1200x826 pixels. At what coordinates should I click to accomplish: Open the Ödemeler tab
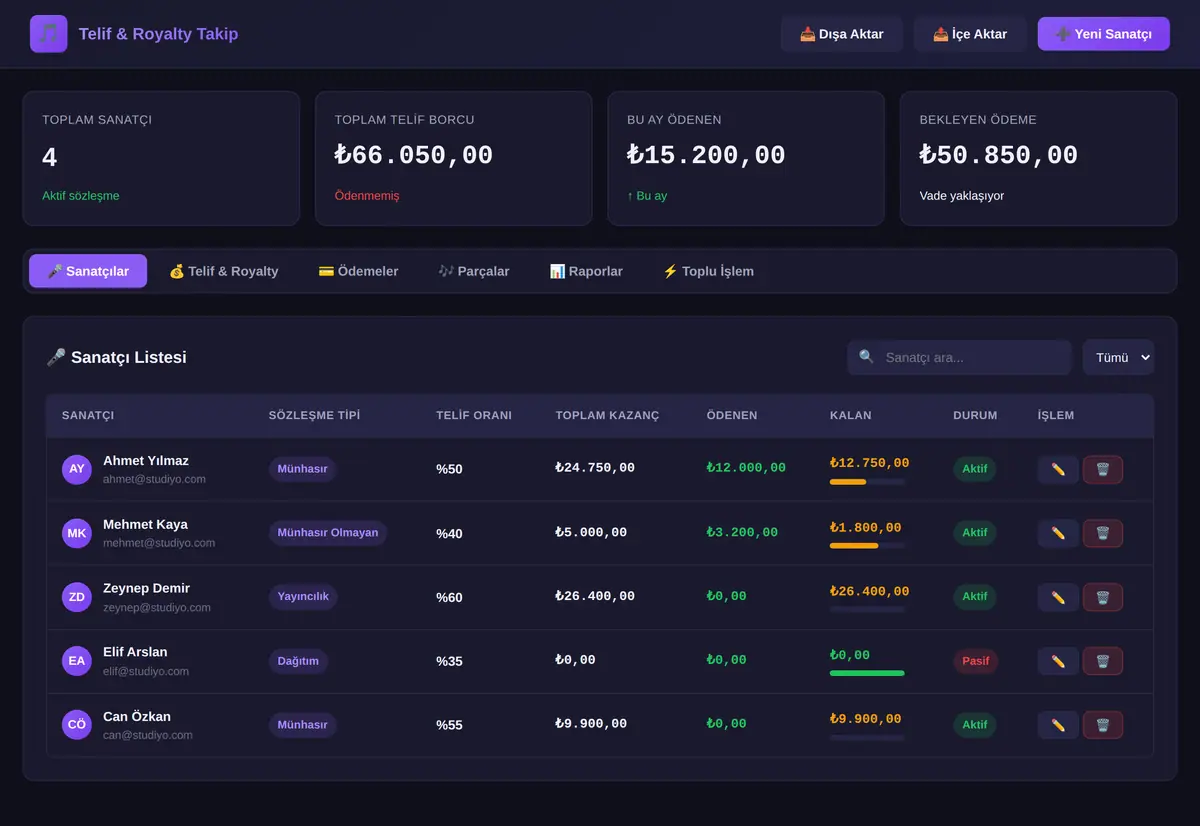coord(358,271)
